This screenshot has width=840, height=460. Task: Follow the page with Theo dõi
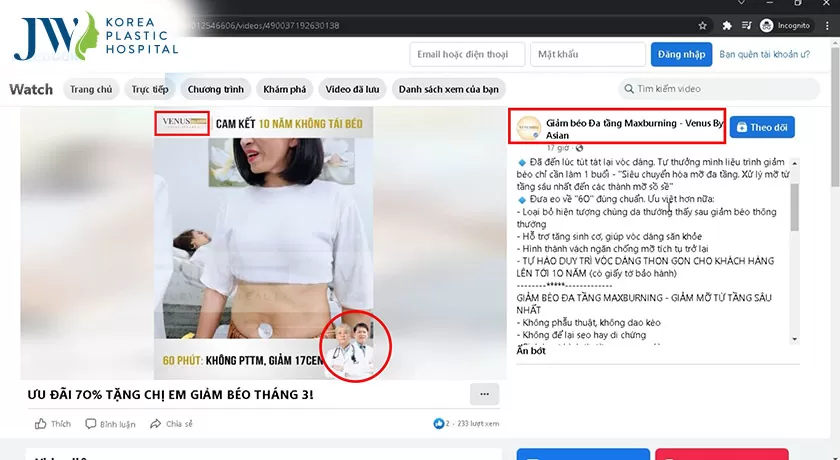pyautogui.click(x=762, y=127)
